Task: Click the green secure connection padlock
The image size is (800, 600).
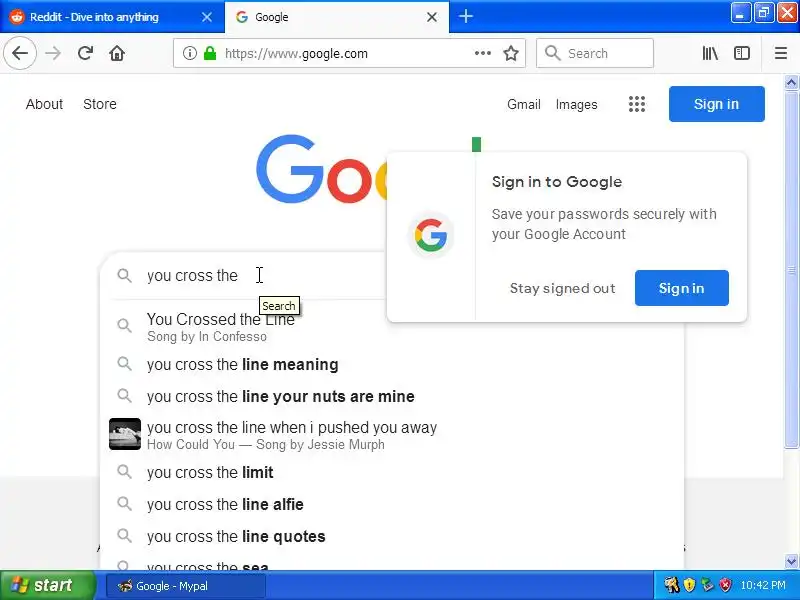Action: point(210,53)
